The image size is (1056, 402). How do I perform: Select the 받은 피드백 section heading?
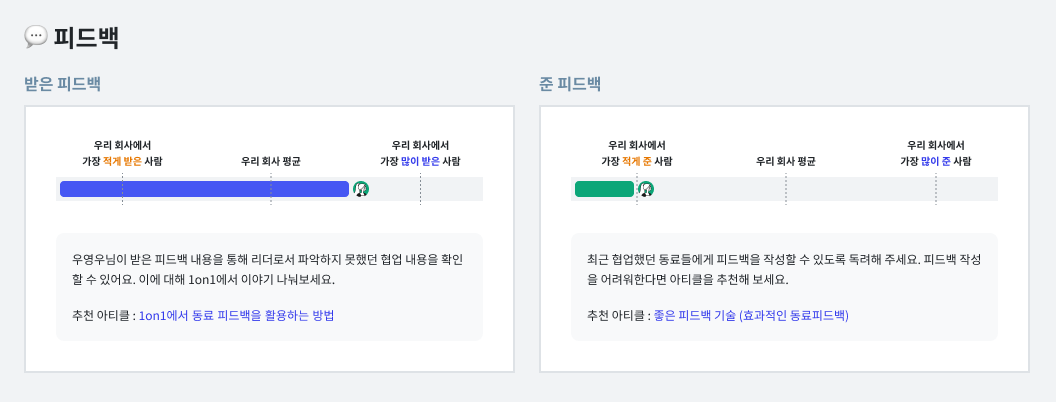point(62,84)
